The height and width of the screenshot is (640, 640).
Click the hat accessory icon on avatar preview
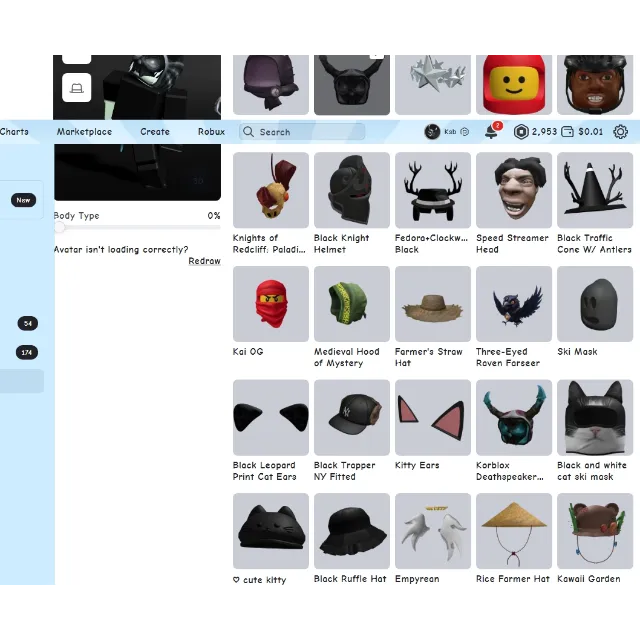click(76, 88)
